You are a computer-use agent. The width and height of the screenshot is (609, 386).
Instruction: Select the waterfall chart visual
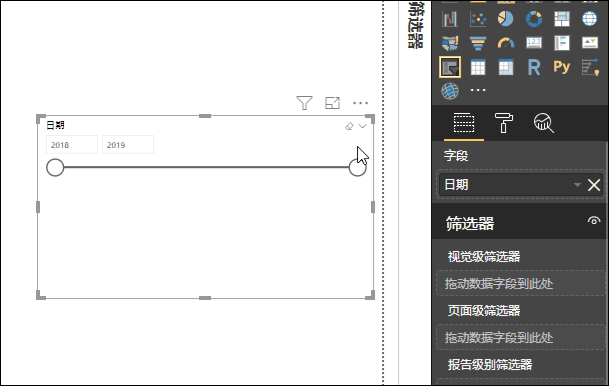click(x=450, y=19)
